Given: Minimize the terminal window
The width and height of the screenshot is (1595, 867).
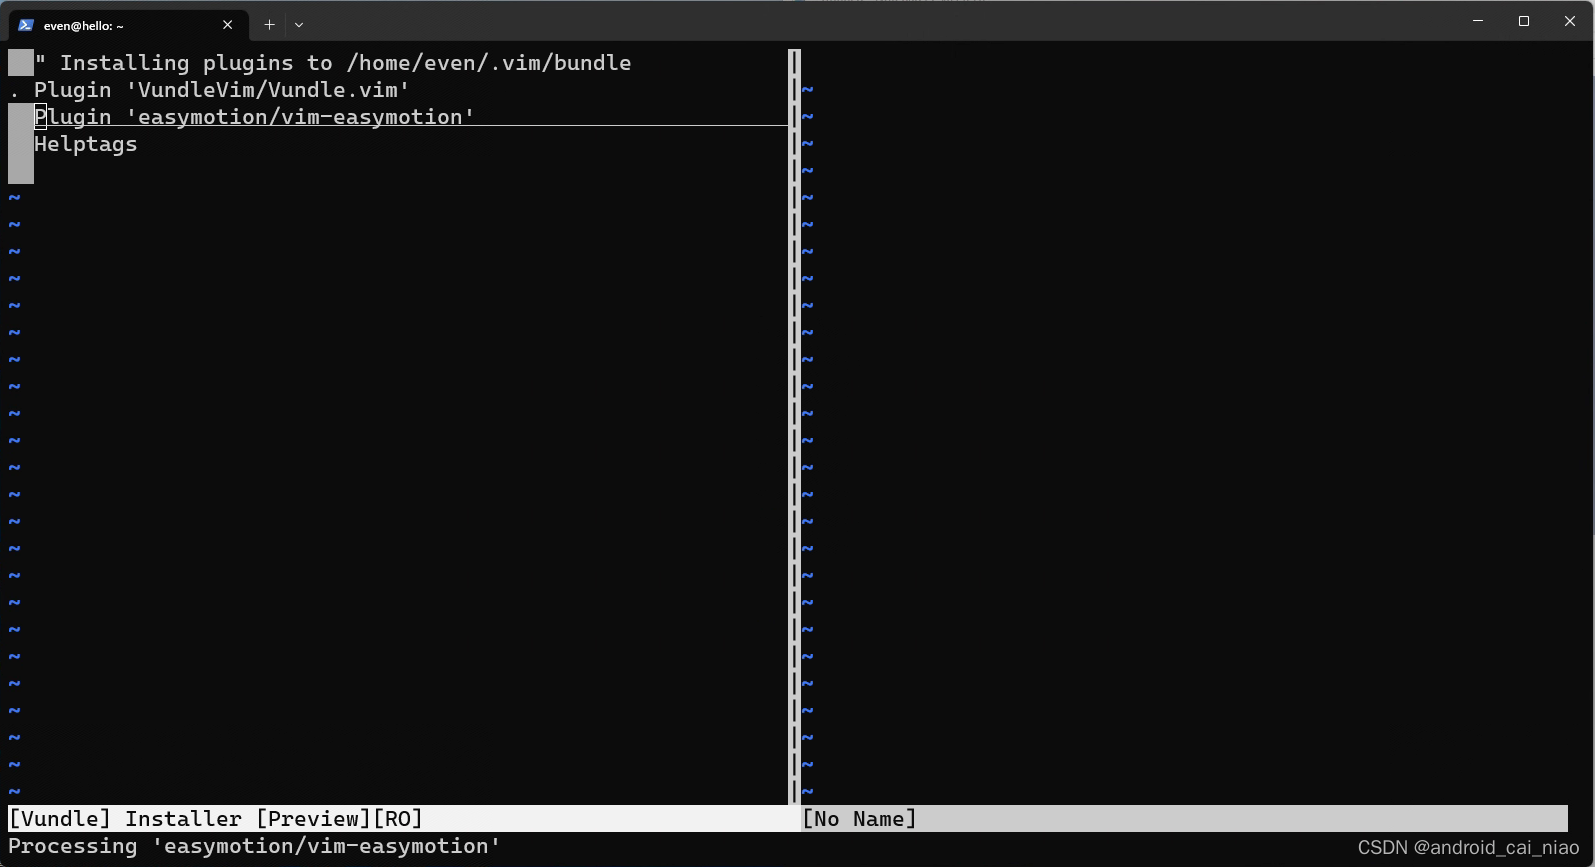Looking at the screenshot, I should click(x=1478, y=21).
